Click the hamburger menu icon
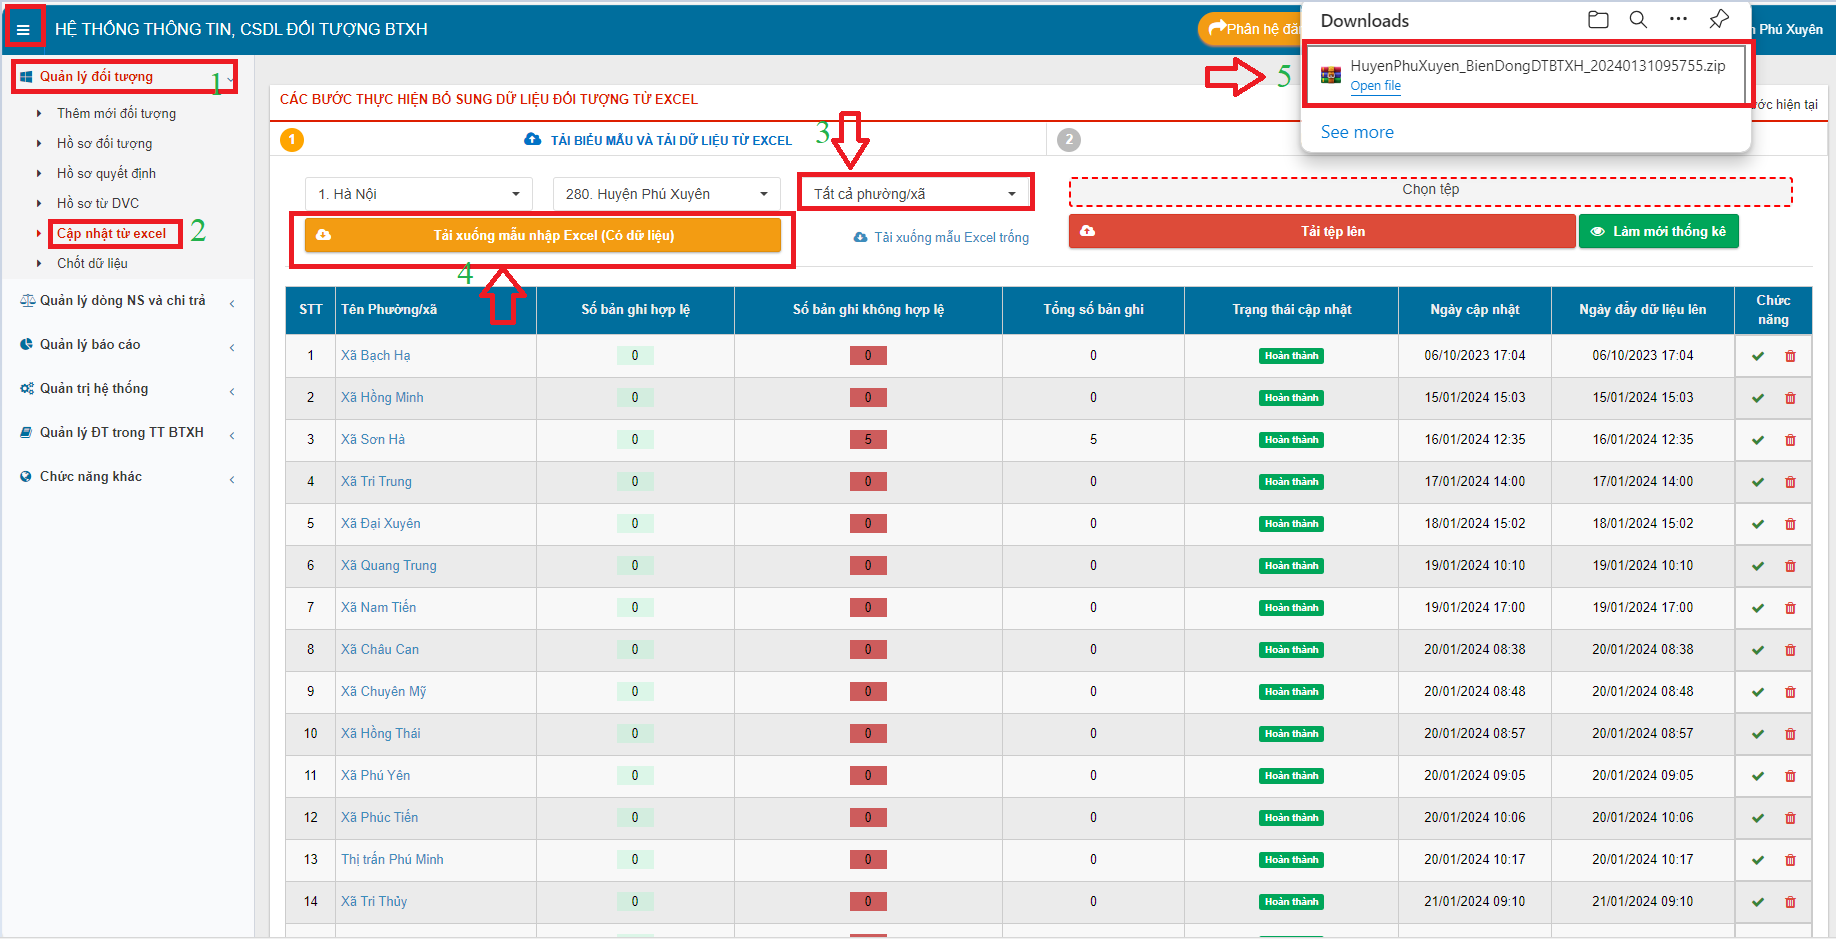 point(23,30)
